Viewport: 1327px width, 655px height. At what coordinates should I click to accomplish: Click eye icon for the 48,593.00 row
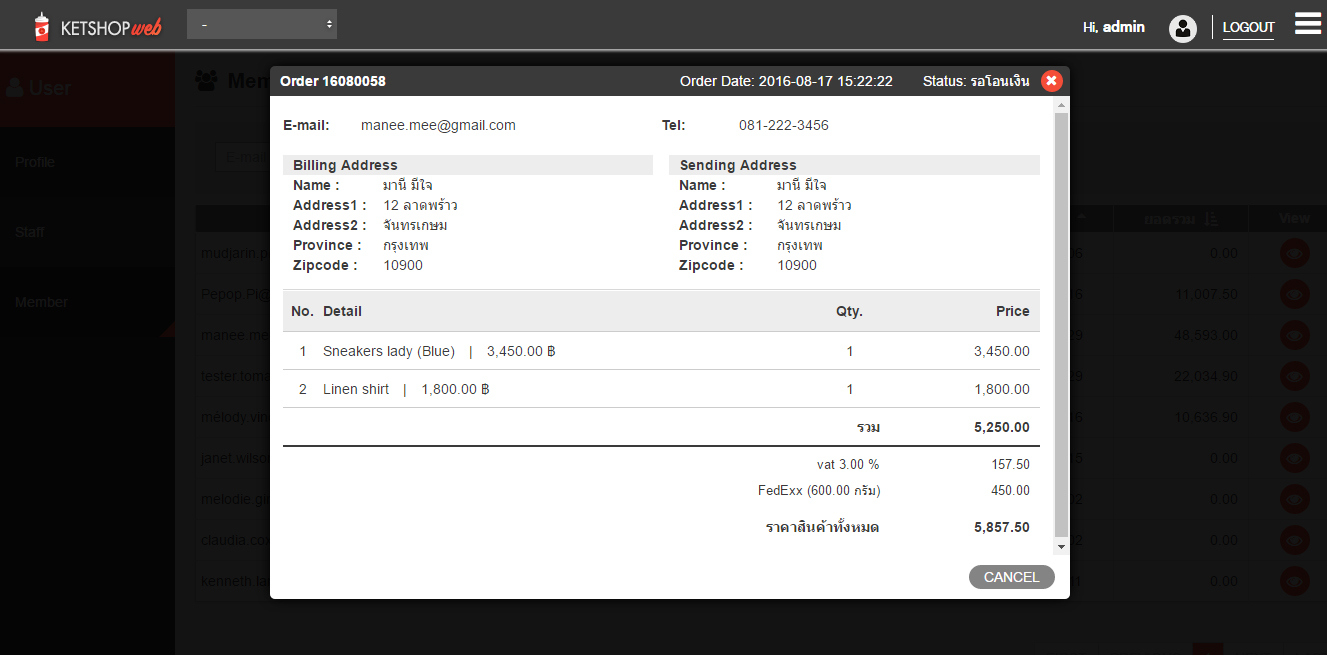click(x=1294, y=335)
